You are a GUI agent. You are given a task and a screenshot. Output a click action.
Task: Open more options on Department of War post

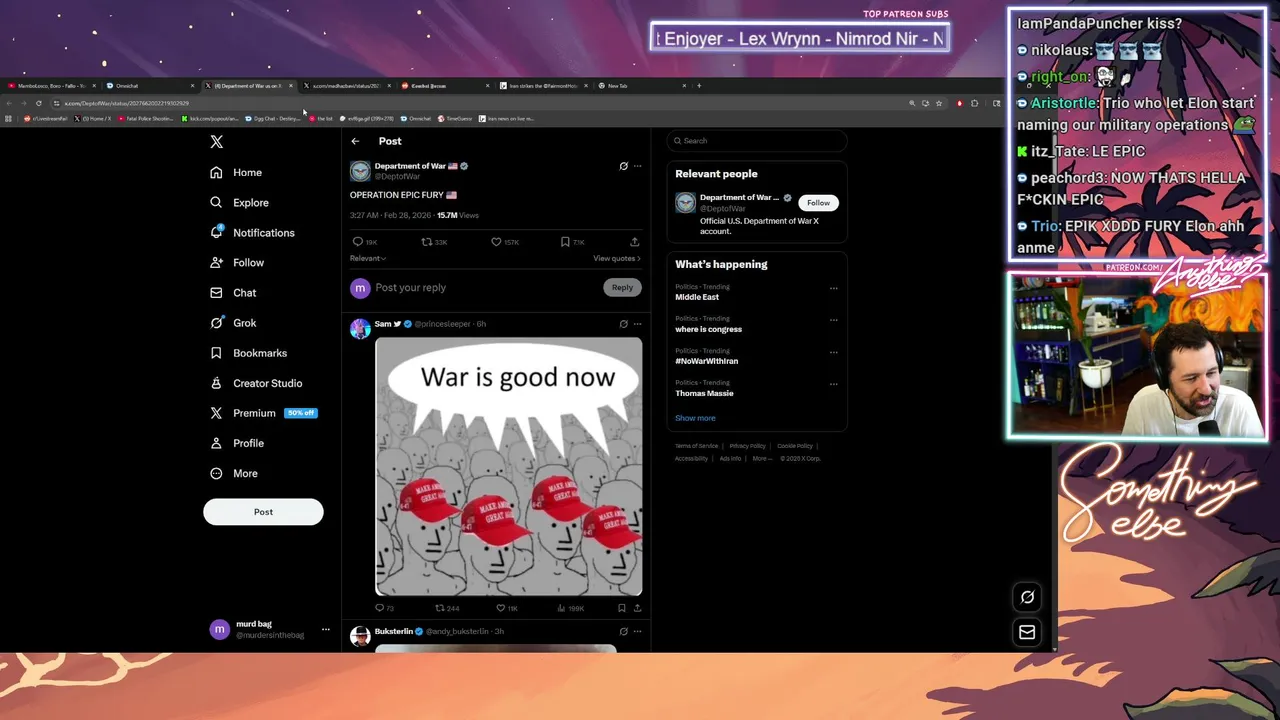637,166
